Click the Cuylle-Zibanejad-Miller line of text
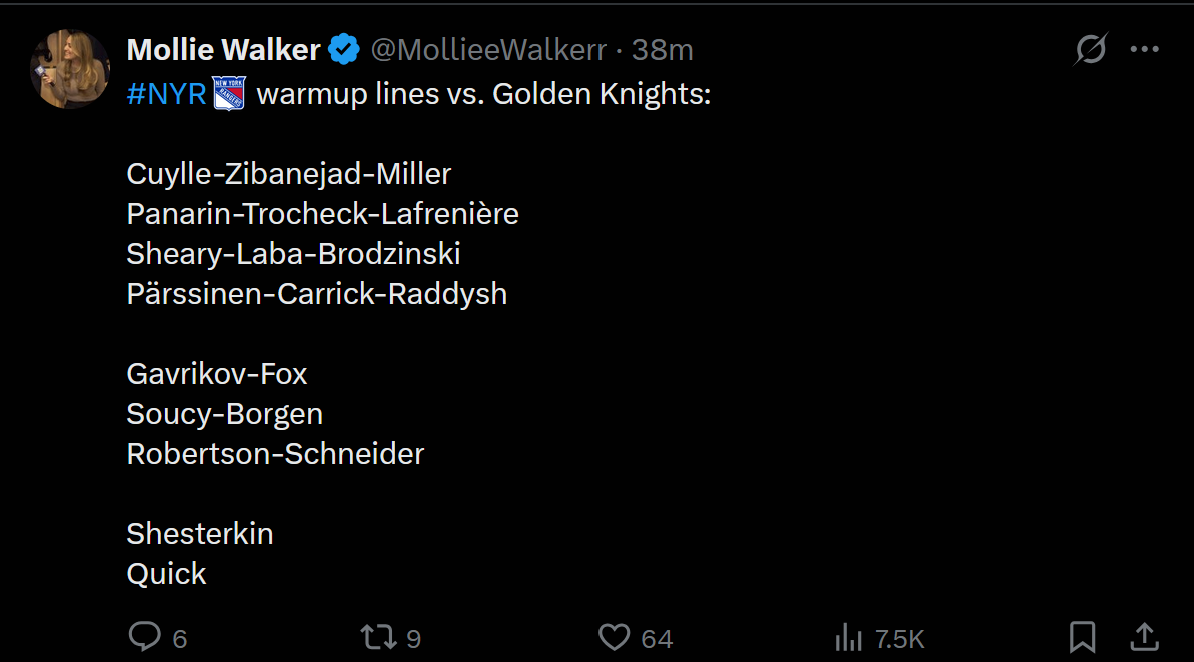1194x662 pixels. [x=288, y=174]
